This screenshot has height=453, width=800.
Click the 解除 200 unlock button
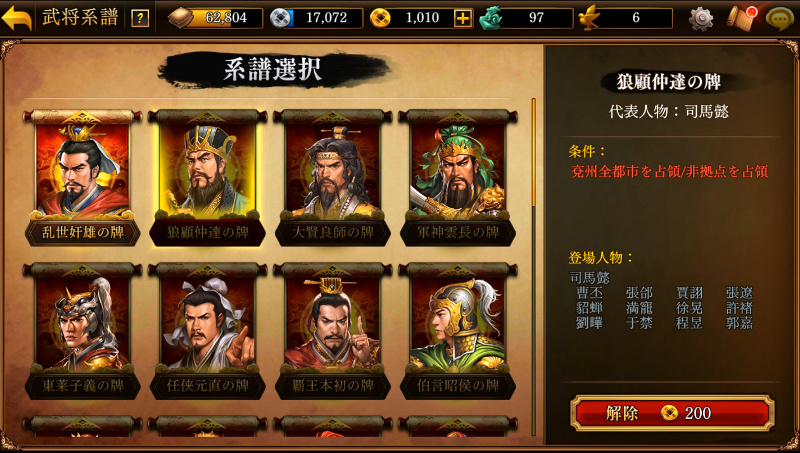coord(672,413)
